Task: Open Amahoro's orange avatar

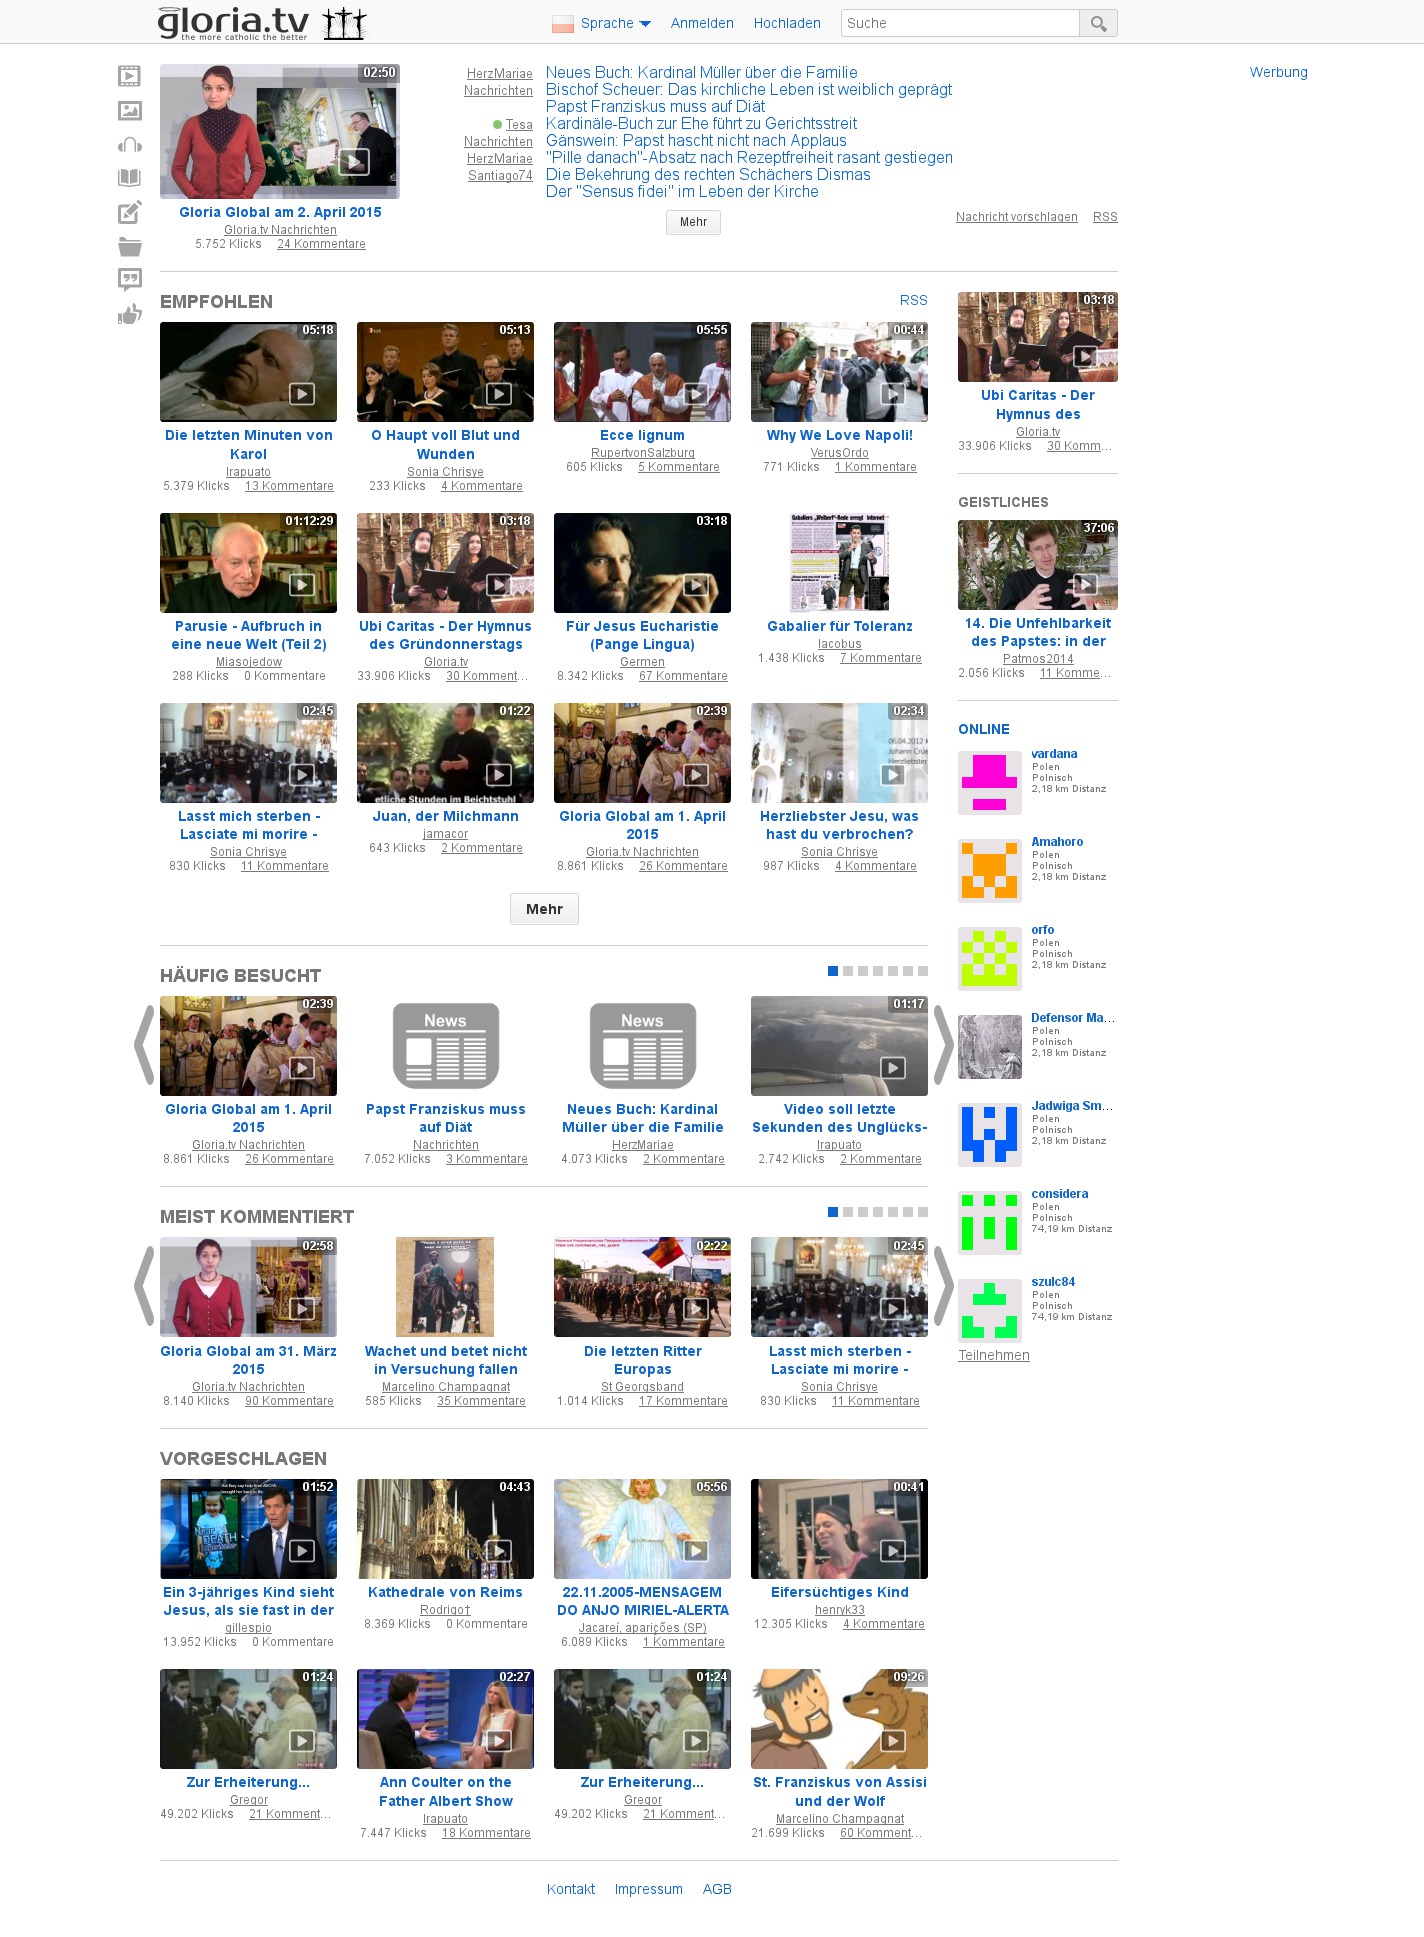Action: tap(990, 870)
